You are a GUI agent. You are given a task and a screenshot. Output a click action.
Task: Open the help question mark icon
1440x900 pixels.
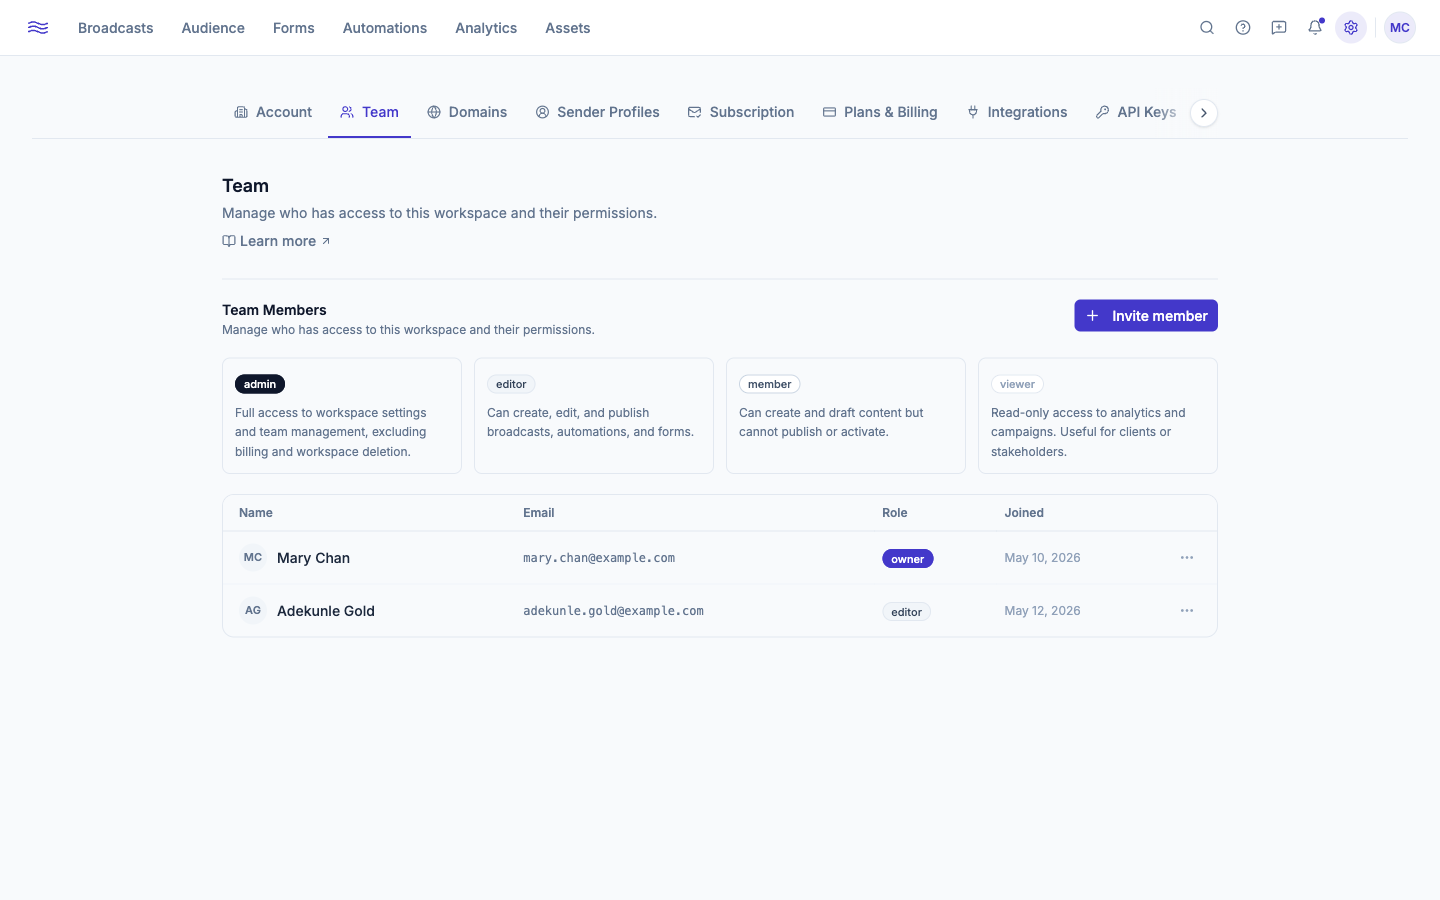1243,28
